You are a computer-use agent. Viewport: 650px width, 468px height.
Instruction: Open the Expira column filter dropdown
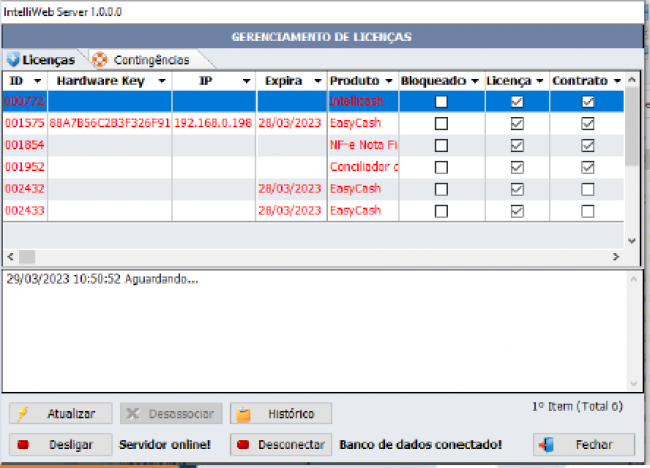pyautogui.click(x=318, y=81)
